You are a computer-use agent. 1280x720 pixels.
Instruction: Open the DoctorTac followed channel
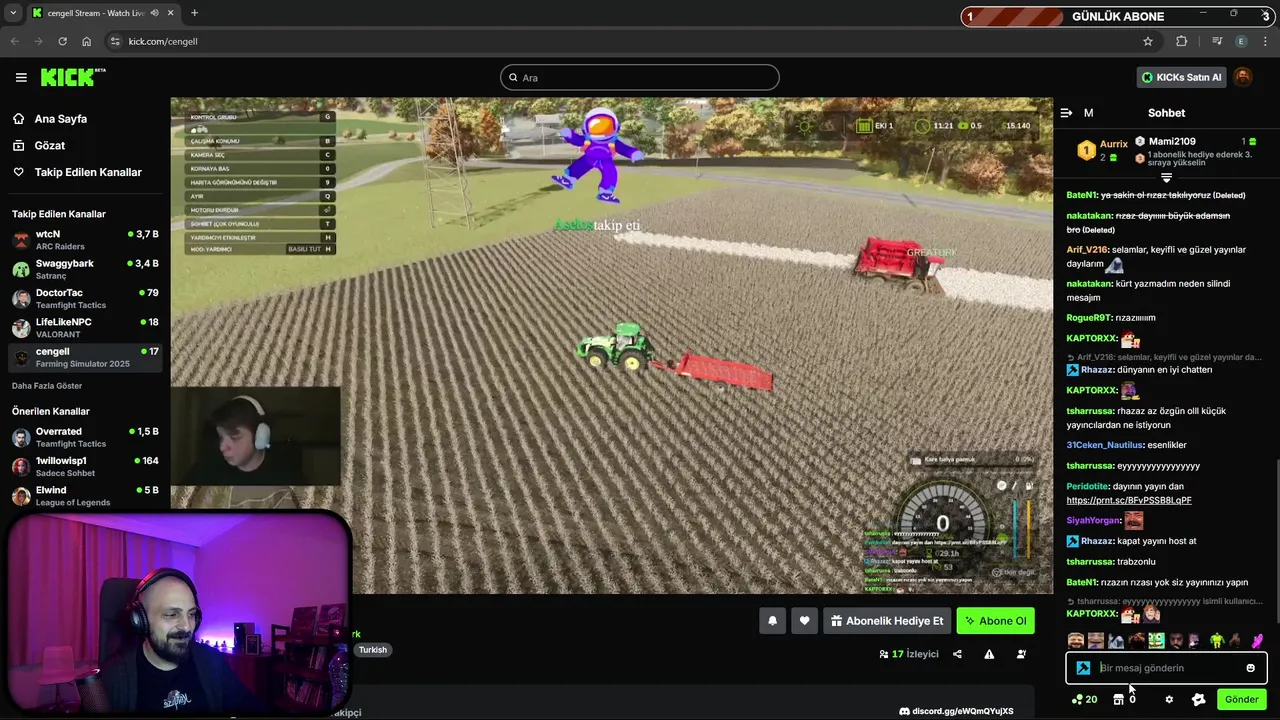[x=85, y=298]
